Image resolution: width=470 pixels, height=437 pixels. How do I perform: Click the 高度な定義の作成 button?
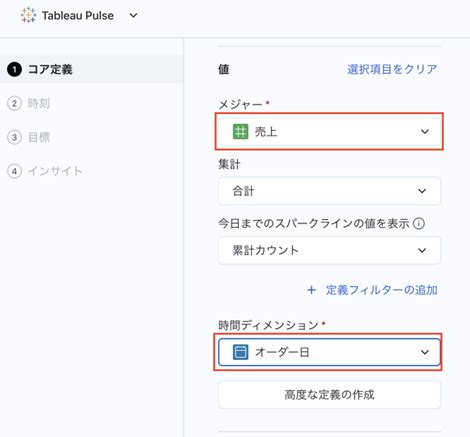point(329,395)
